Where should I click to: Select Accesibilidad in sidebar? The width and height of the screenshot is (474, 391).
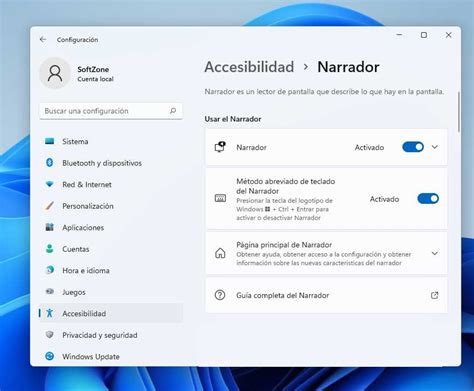click(111, 313)
